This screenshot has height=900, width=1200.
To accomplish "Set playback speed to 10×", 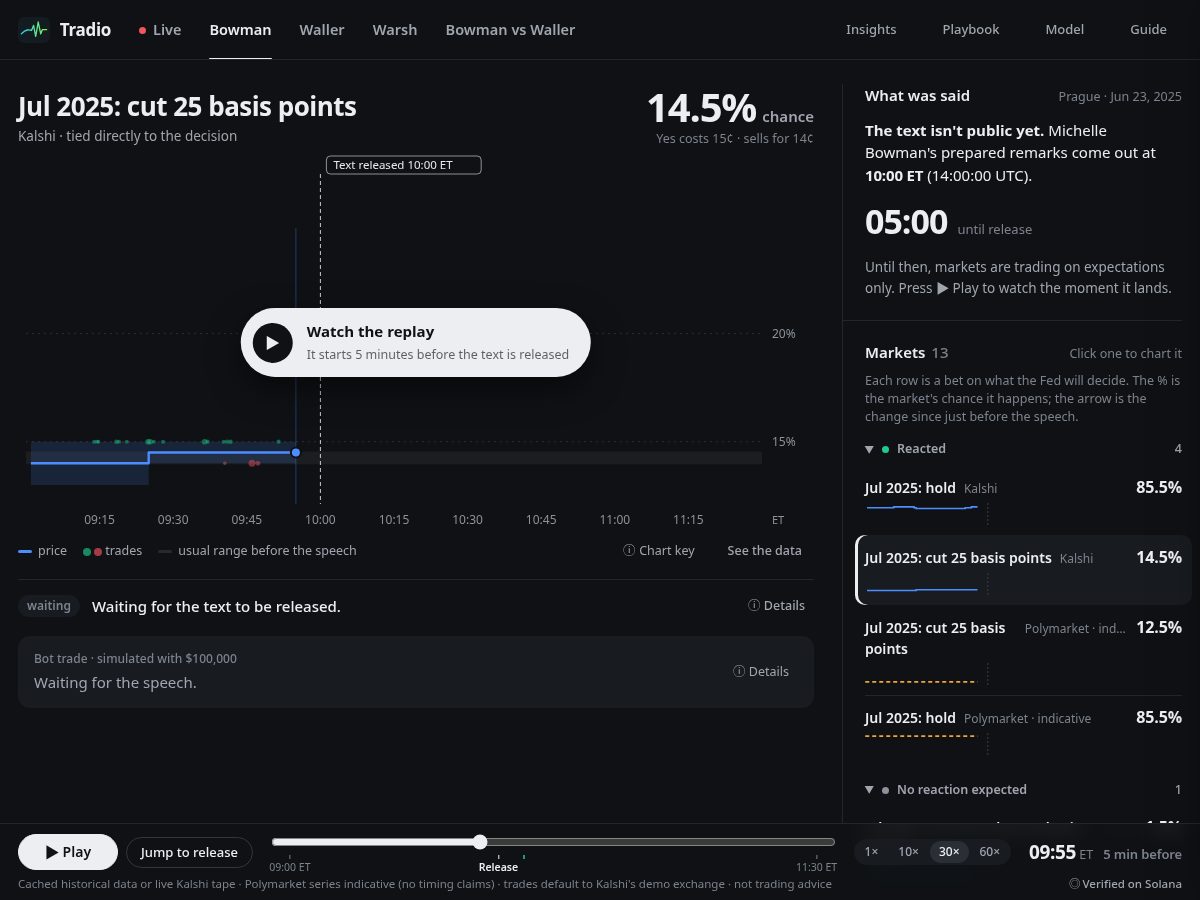I will click(908, 852).
